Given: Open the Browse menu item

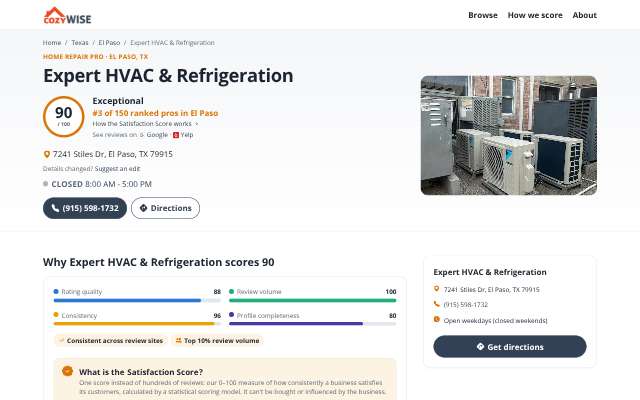Looking at the screenshot, I should pyautogui.click(x=483, y=15).
